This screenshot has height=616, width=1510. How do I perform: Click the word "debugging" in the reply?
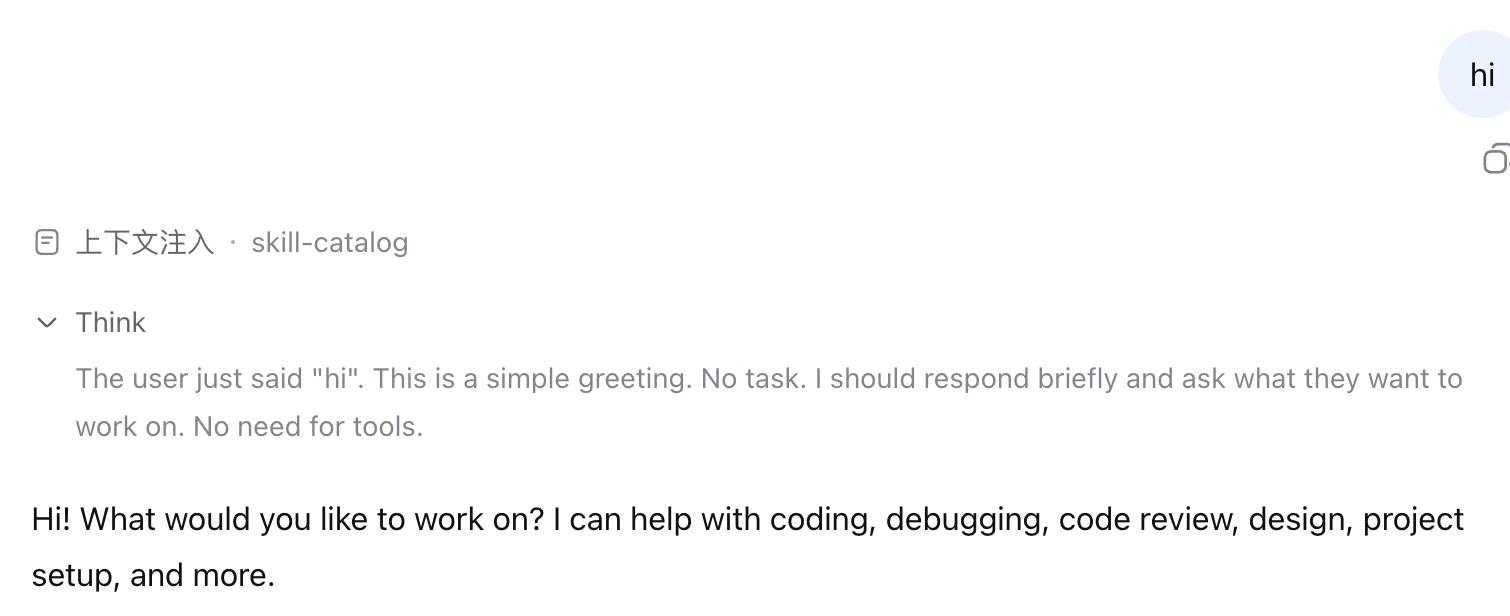[967, 519]
